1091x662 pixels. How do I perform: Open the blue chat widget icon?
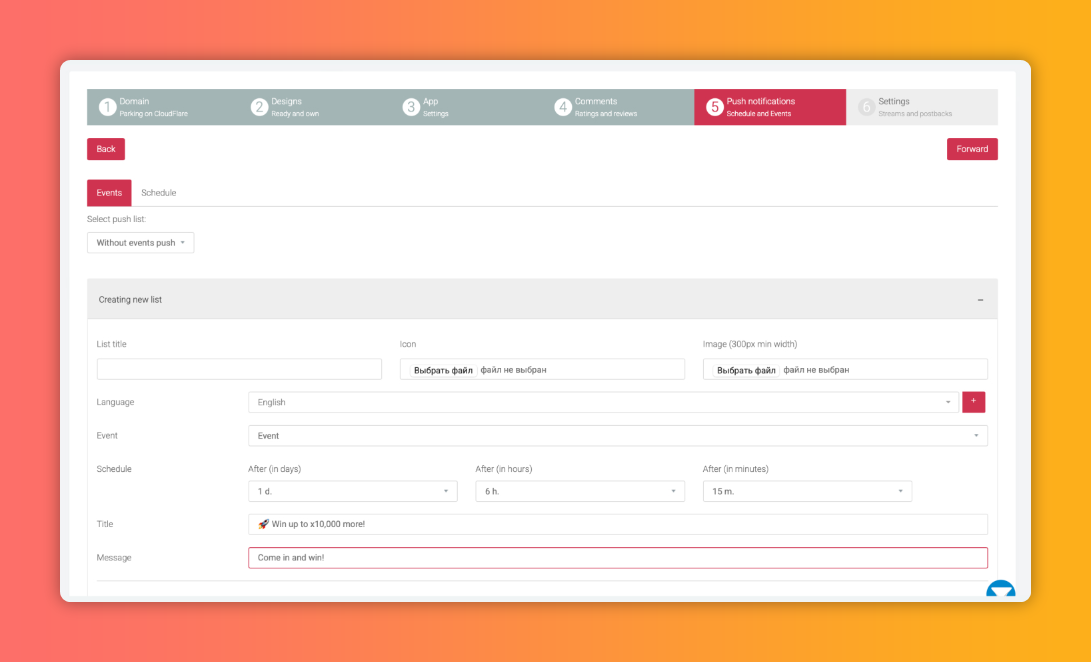(x=1000, y=591)
